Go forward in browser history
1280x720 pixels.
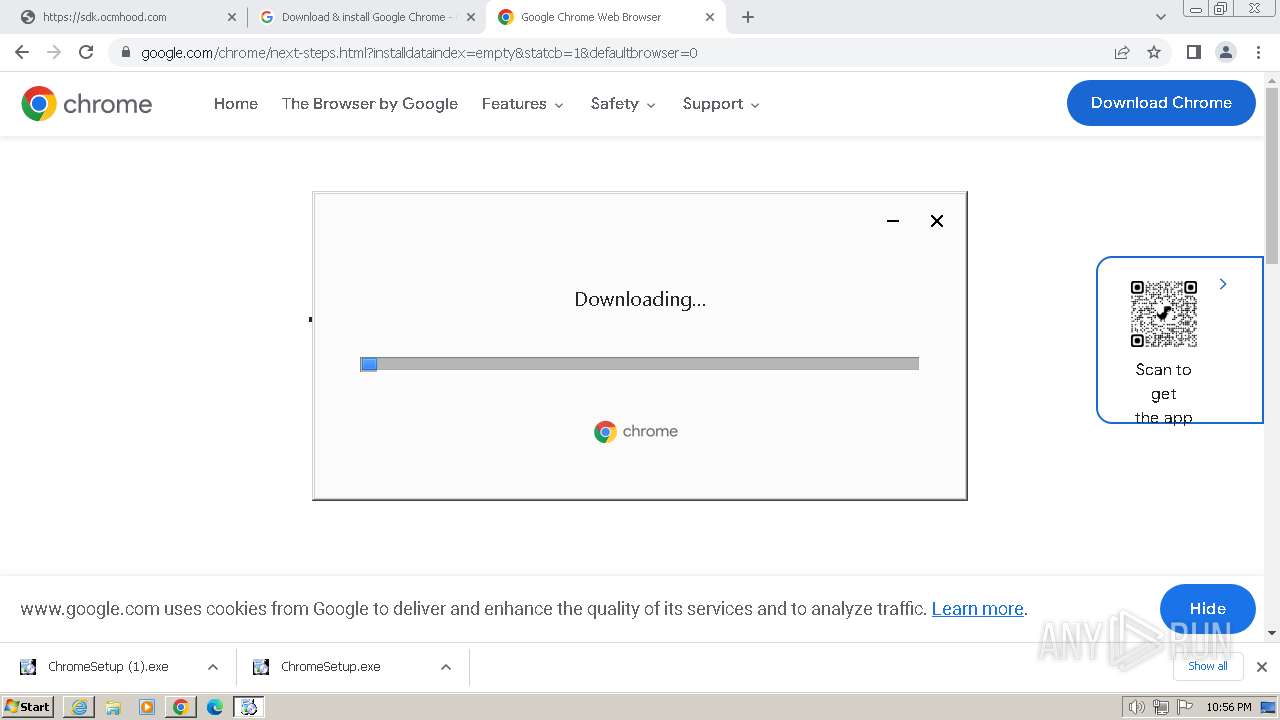coord(54,52)
